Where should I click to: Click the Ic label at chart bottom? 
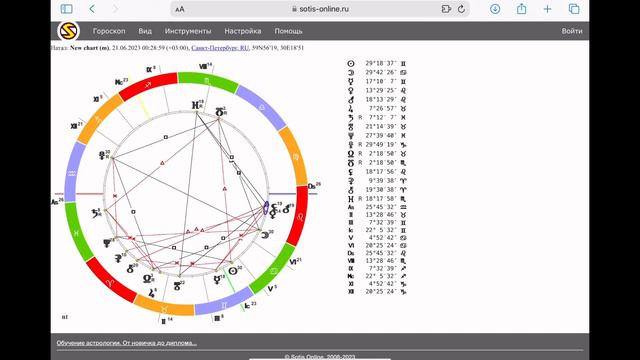coord(250,305)
